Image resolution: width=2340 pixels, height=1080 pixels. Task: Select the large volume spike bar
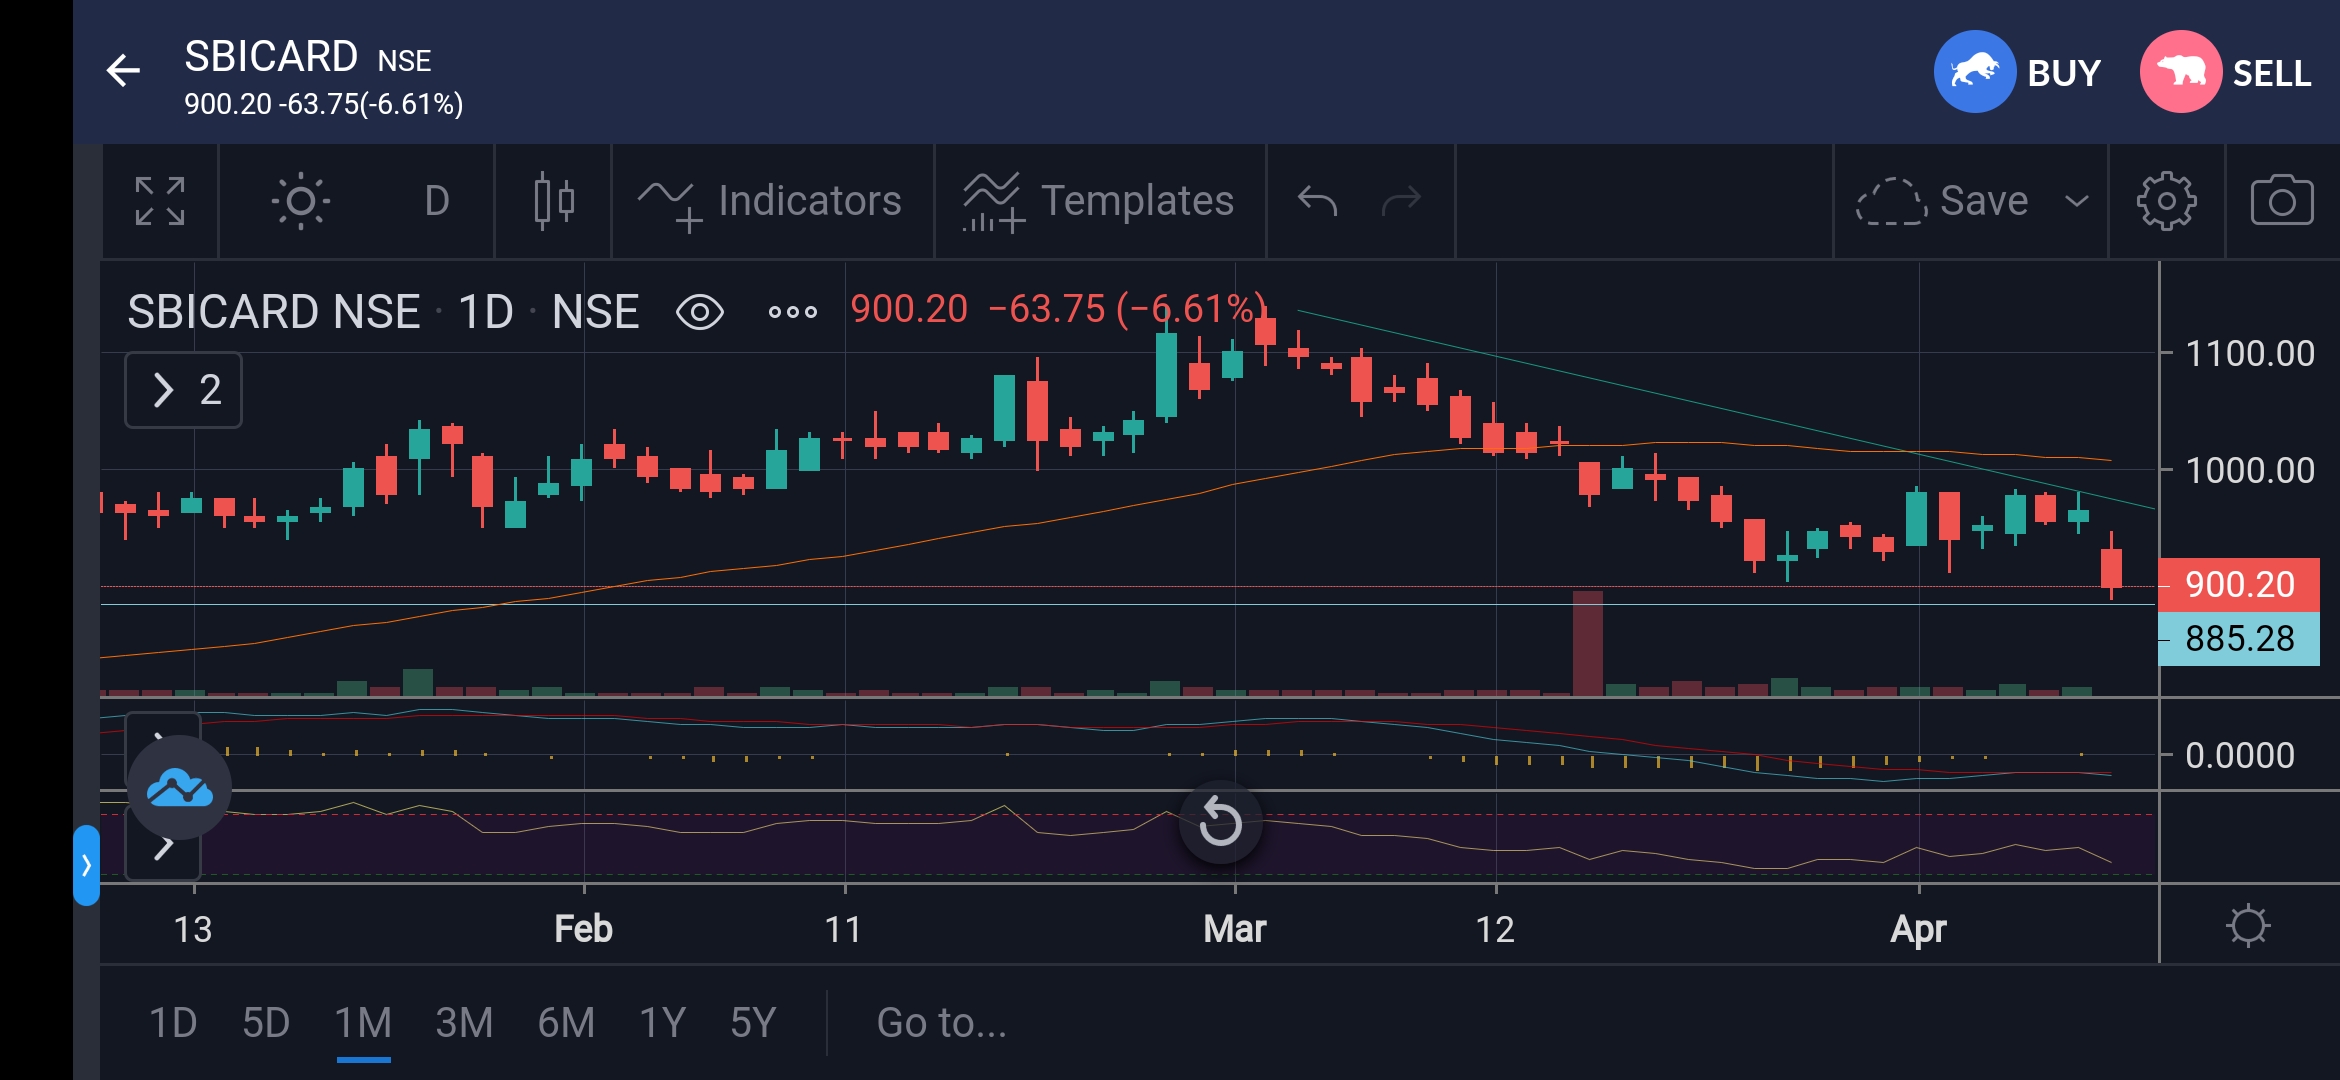pos(1587,643)
